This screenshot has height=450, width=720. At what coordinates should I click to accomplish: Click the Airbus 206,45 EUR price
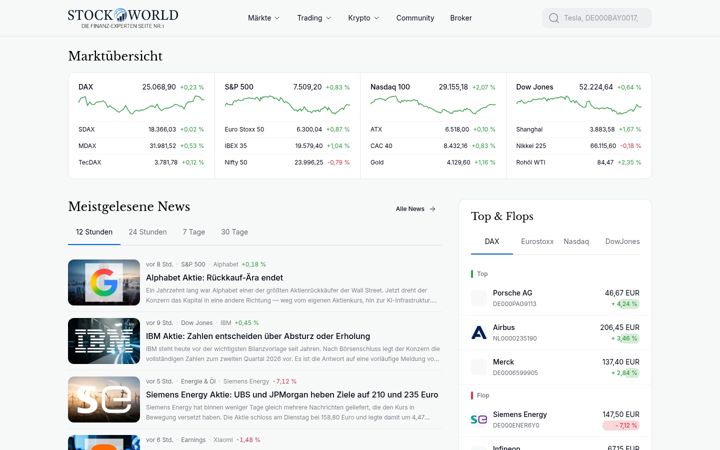click(619, 327)
